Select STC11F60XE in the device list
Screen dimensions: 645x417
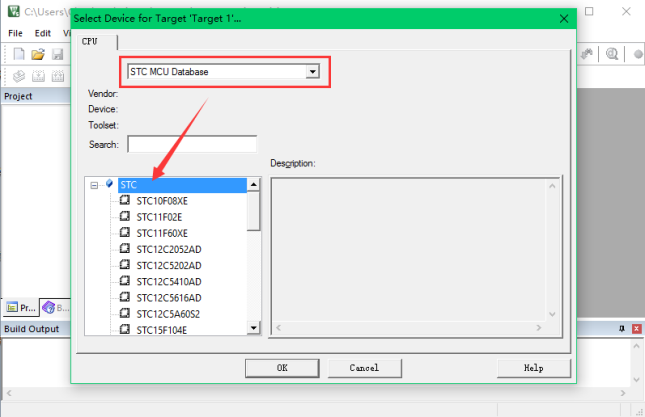(162, 233)
